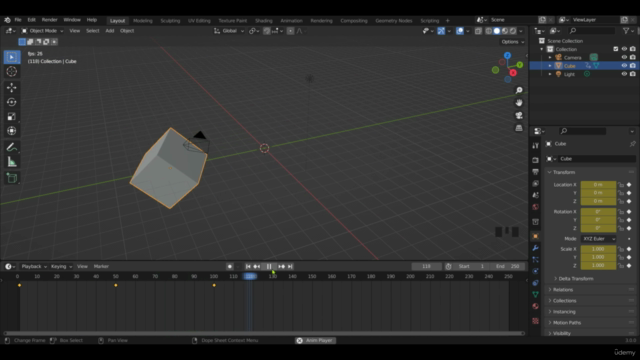640x360 pixels.
Task: Switch to the Shading workspace tab
Action: coord(264,21)
